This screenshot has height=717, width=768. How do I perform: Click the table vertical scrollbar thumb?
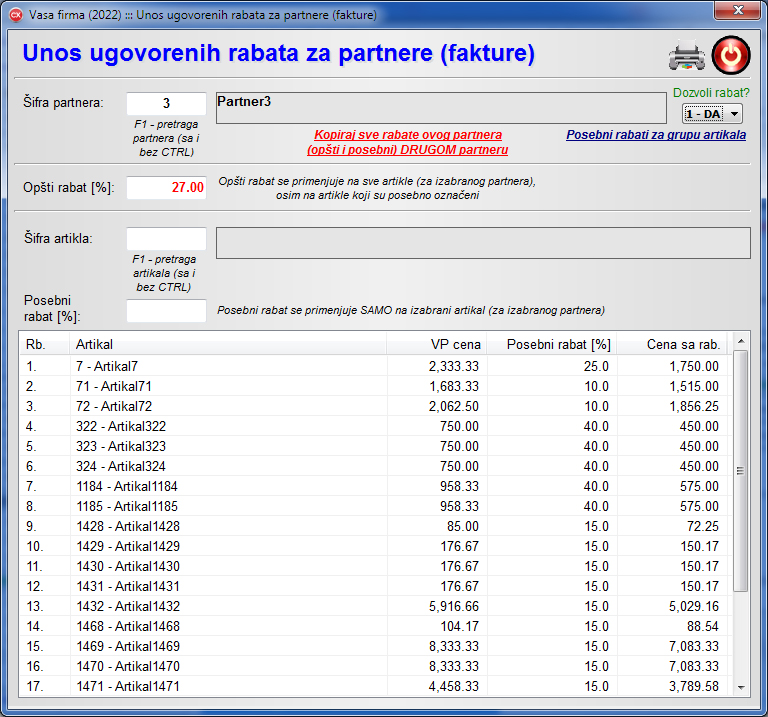click(x=741, y=471)
